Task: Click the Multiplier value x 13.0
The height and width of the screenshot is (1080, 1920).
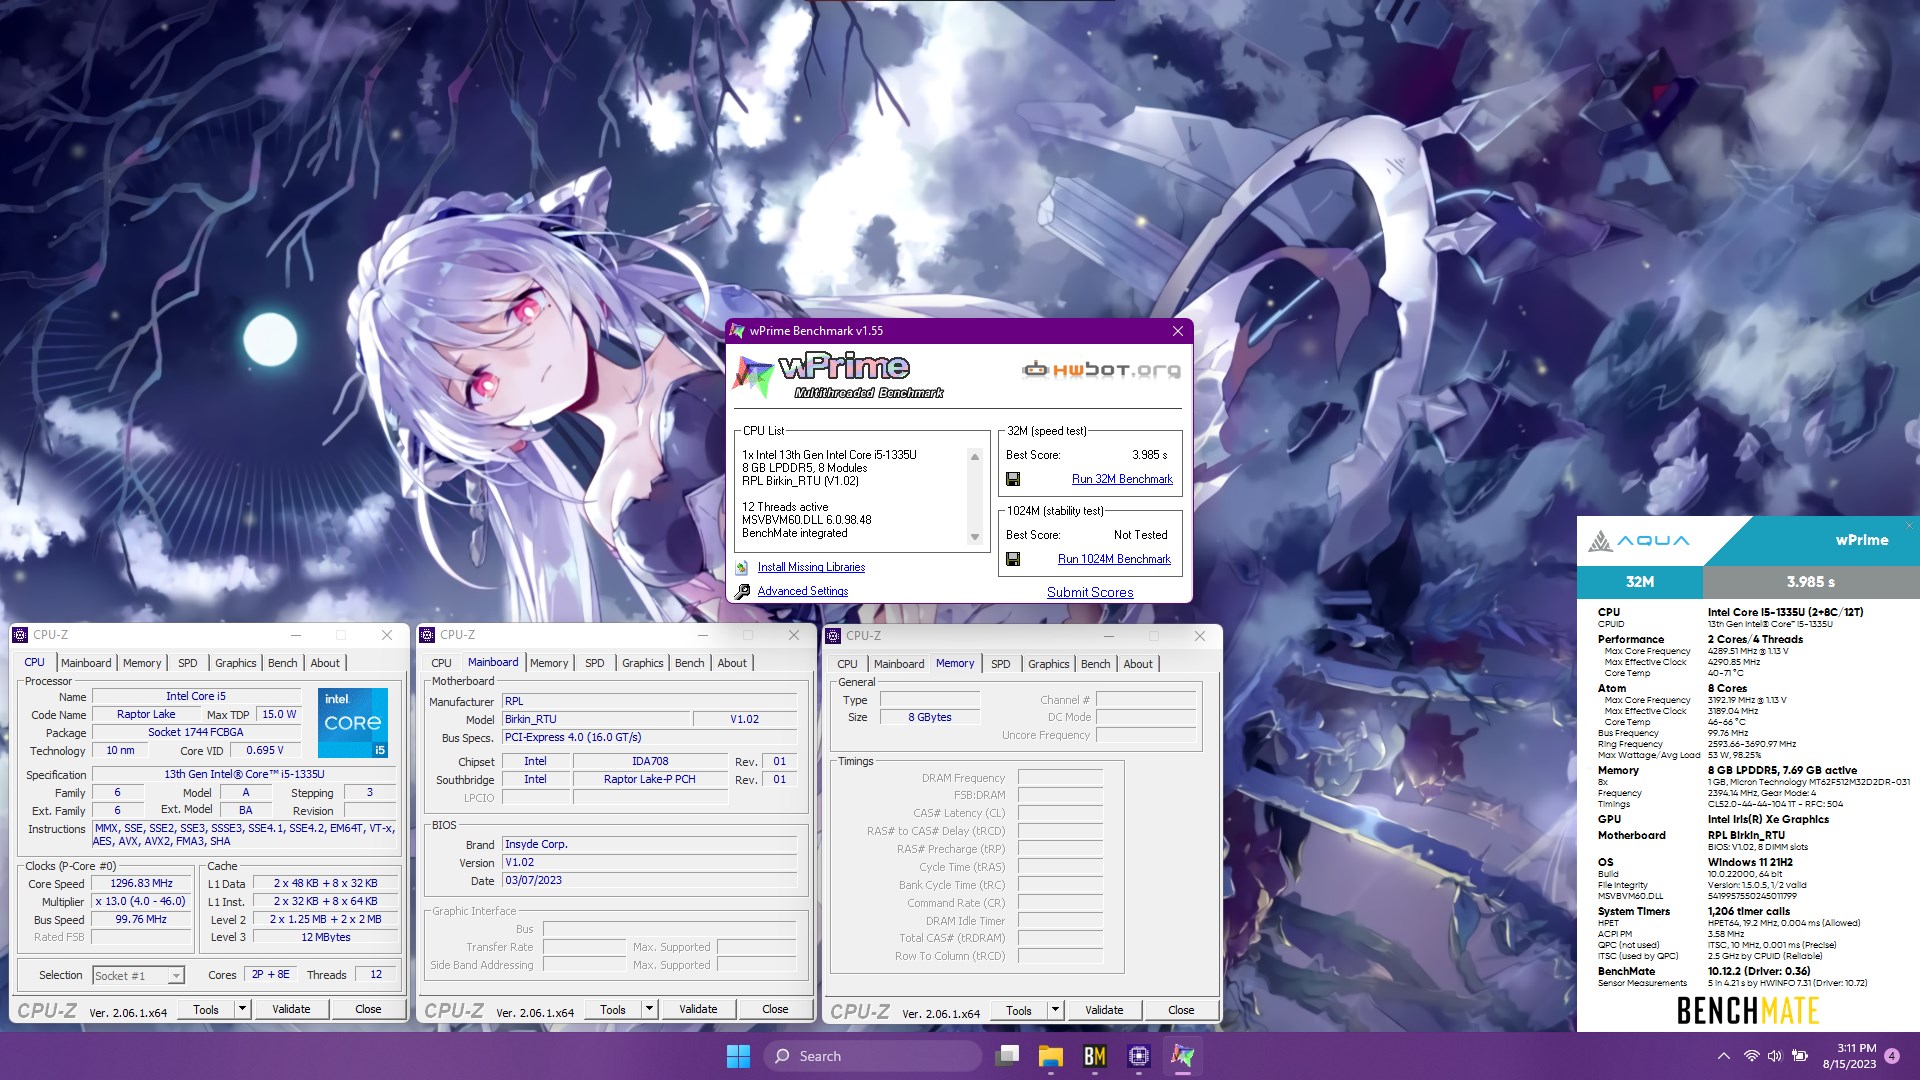Action: click(x=141, y=901)
